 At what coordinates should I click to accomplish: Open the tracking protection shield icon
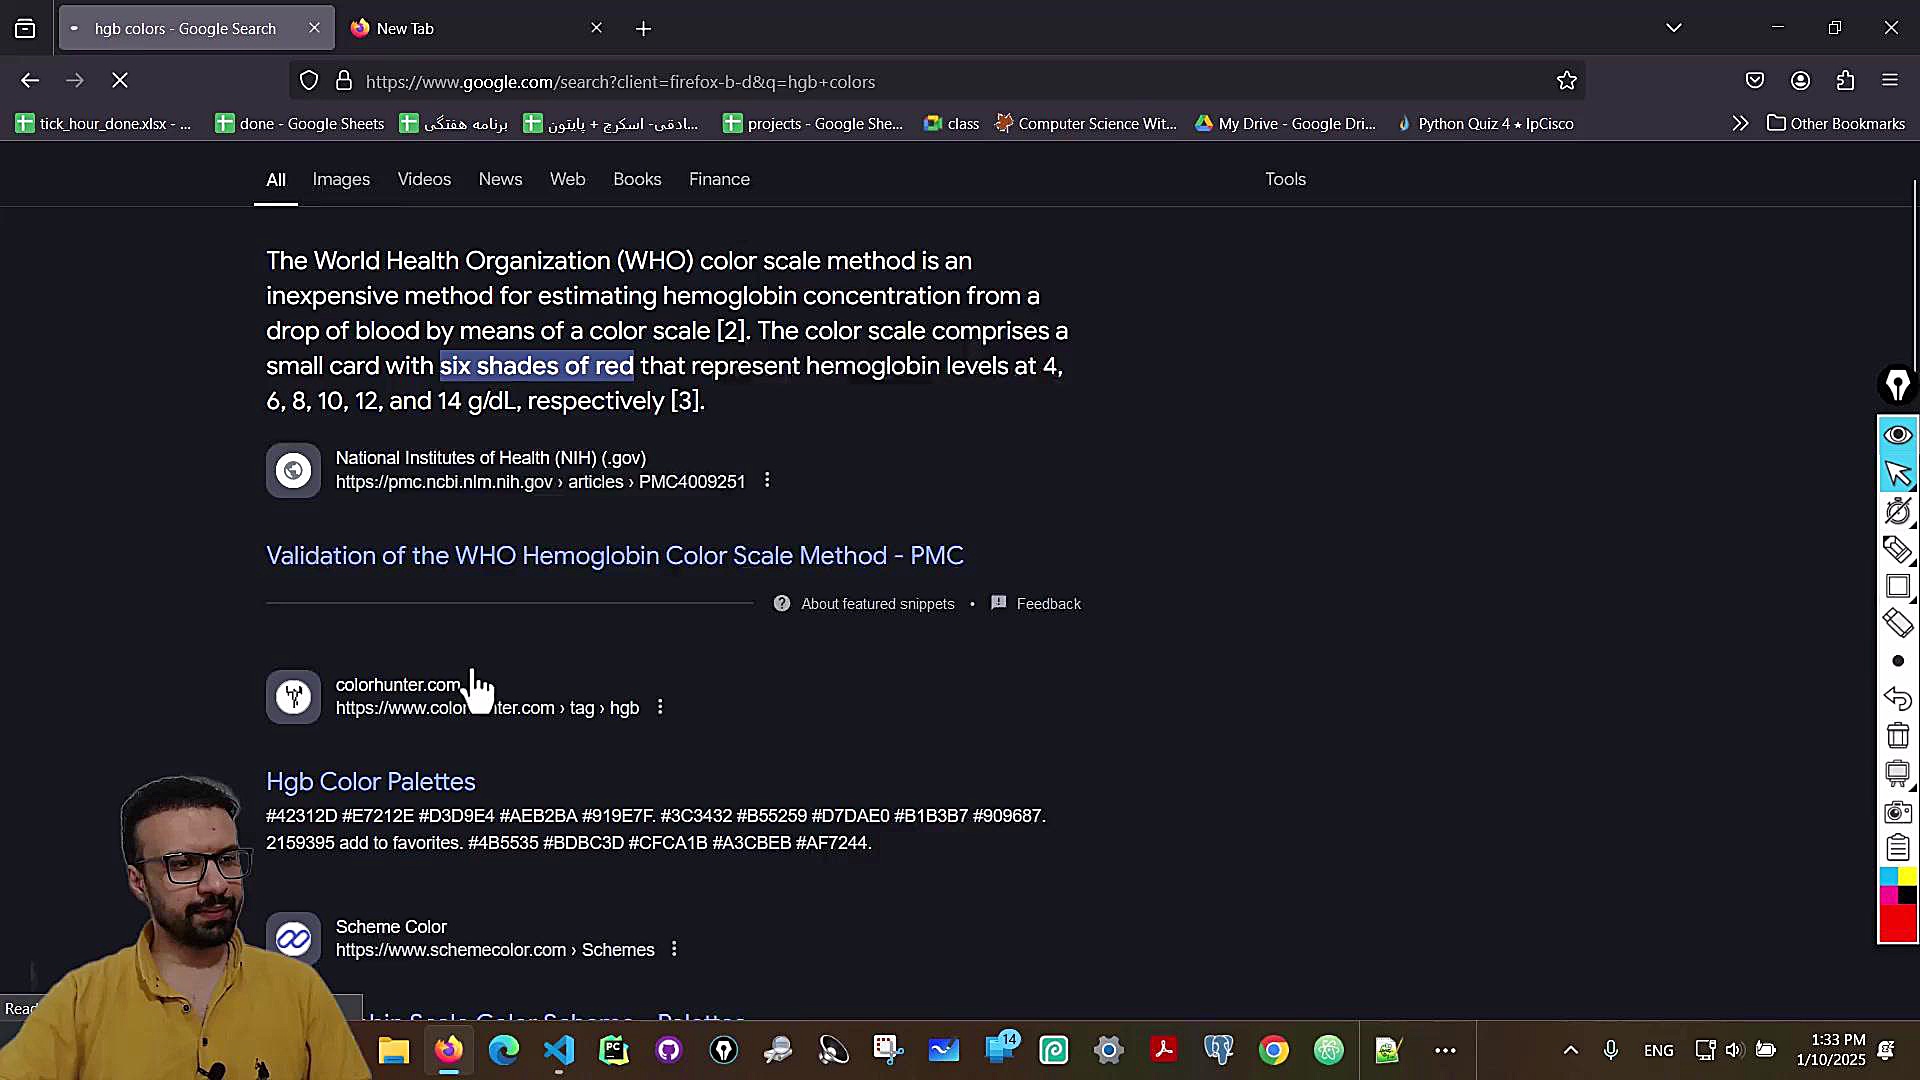[309, 81]
